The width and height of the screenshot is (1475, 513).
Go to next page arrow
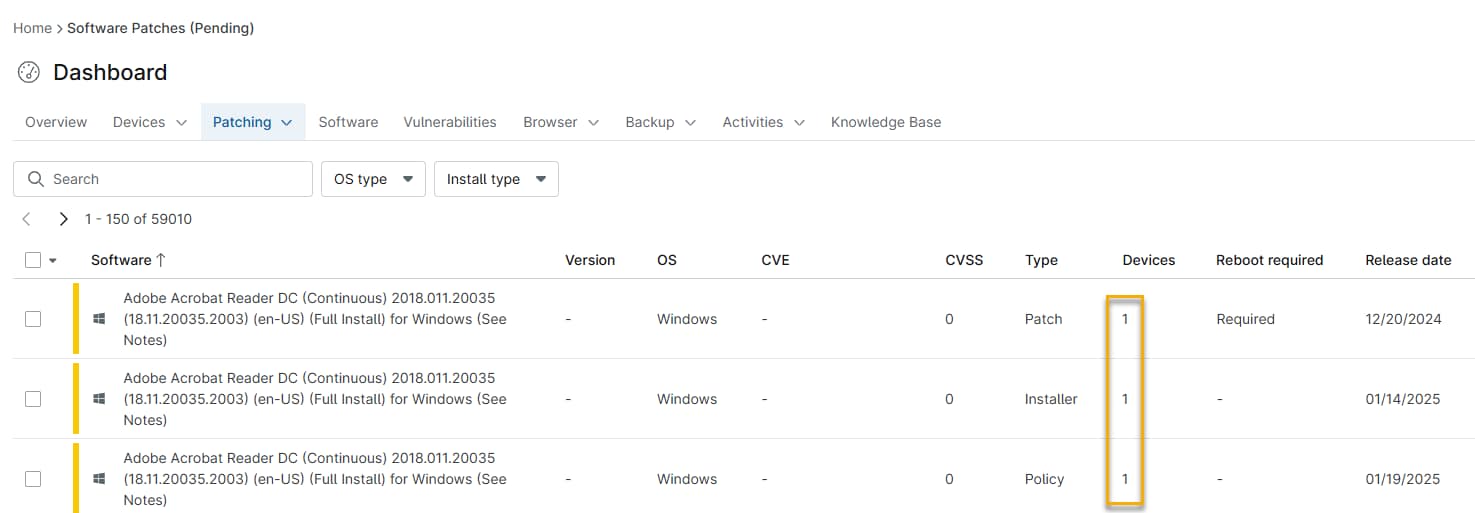[x=63, y=219]
